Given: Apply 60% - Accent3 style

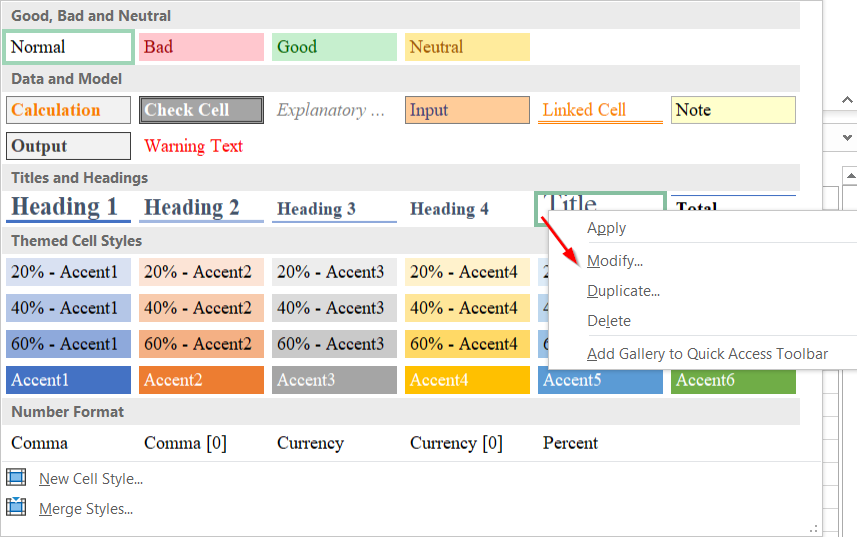Looking at the screenshot, I should tap(334, 344).
